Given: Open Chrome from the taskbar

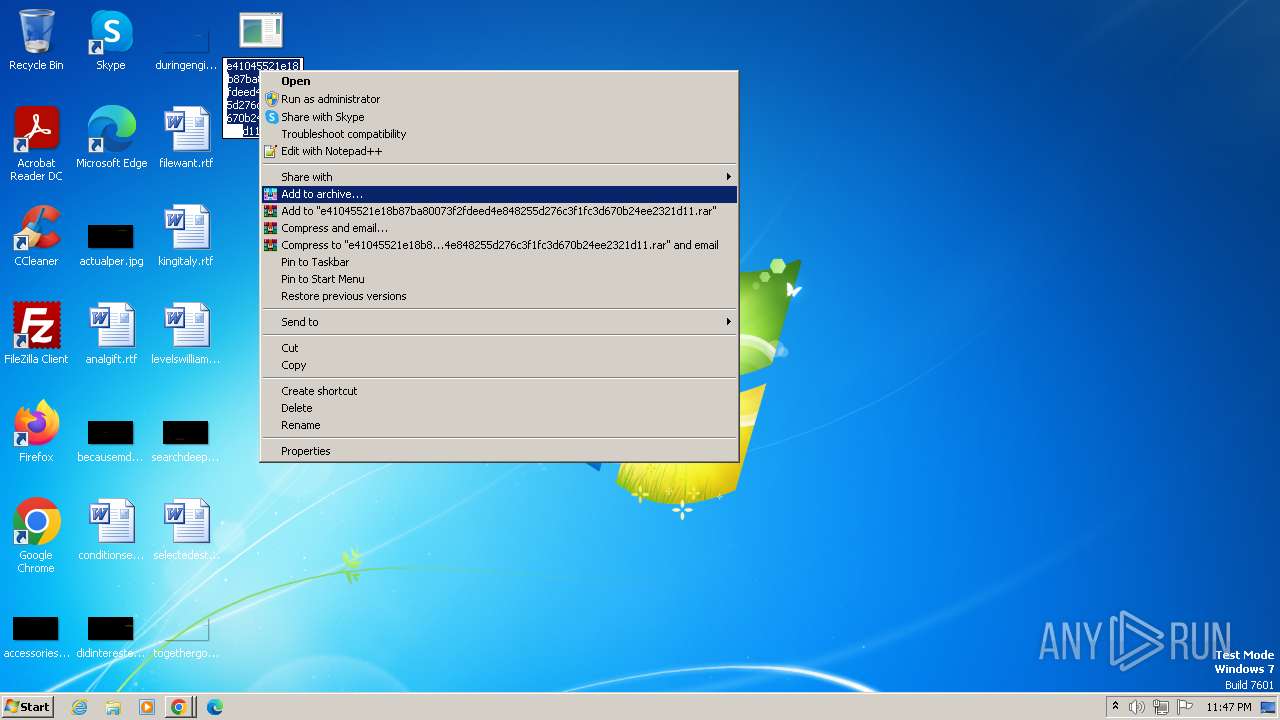Looking at the screenshot, I should [179, 707].
